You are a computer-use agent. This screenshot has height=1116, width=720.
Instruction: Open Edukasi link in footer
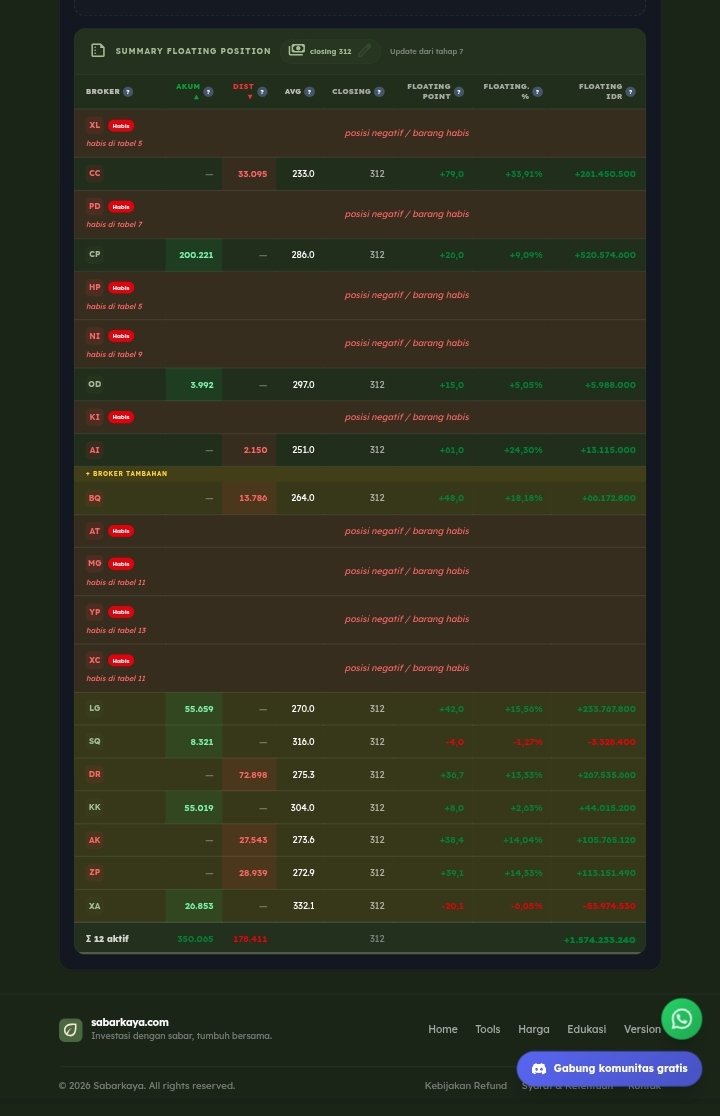pyautogui.click(x=586, y=1029)
